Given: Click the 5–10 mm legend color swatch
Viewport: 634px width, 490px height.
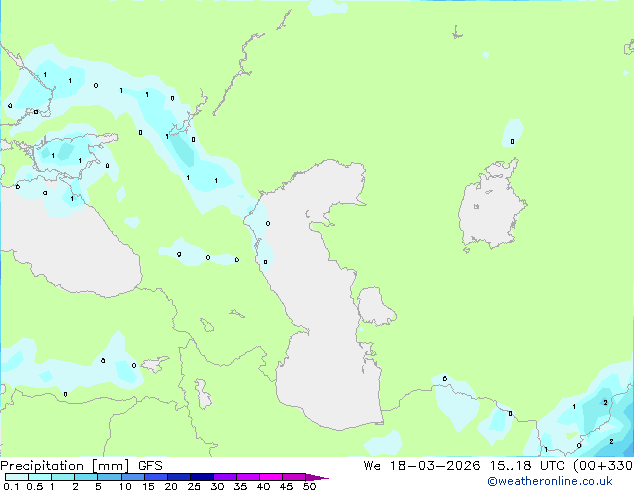Looking at the screenshot, I should coord(109,477).
